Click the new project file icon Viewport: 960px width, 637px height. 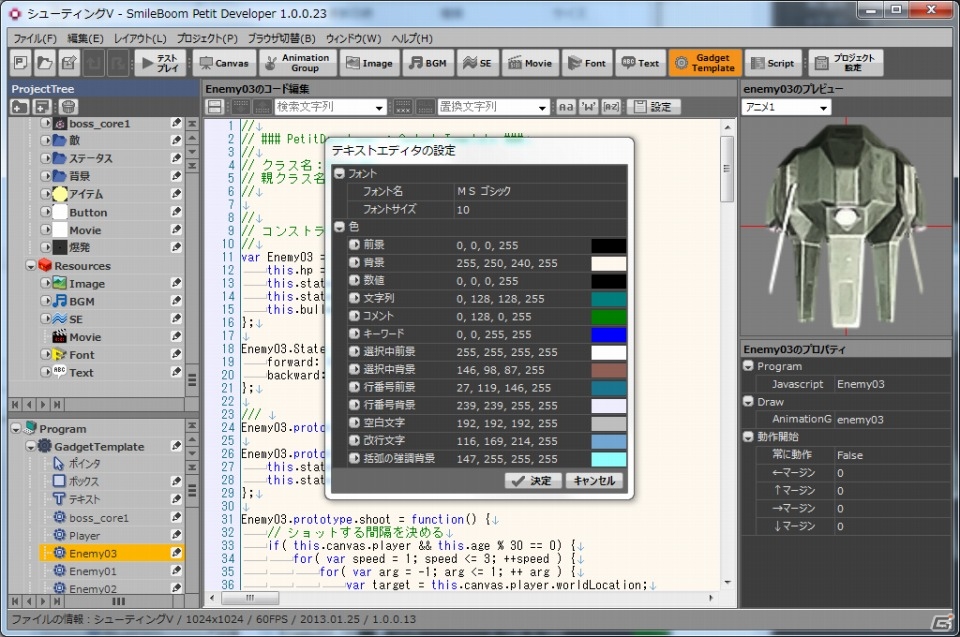[x=21, y=62]
